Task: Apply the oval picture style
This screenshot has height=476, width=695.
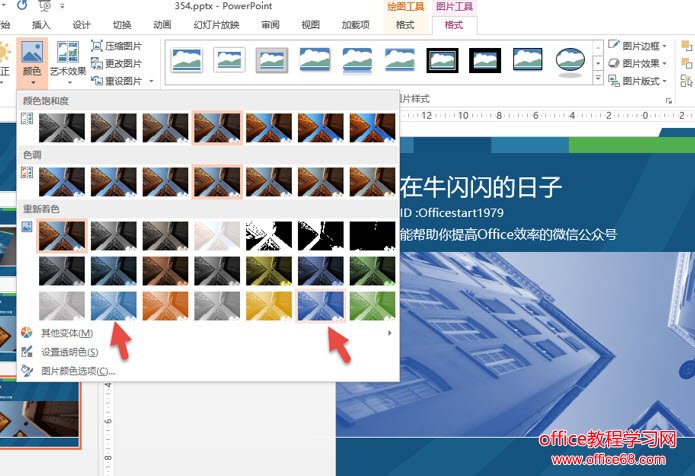Action: [x=570, y=61]
